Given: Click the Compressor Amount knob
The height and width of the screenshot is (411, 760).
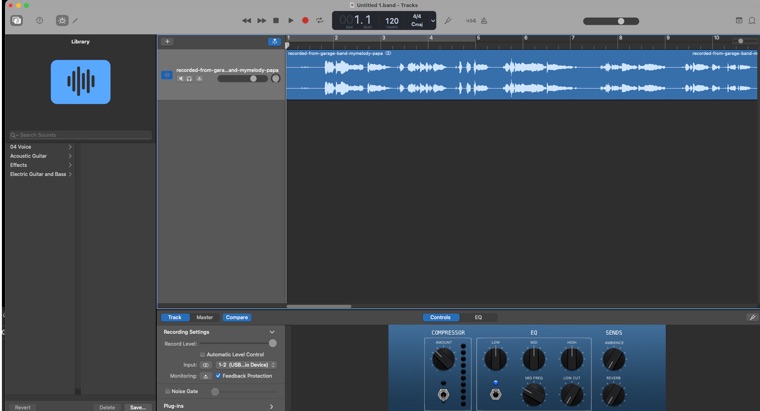Looking at the screenshot, I should [x=443, y=359].
